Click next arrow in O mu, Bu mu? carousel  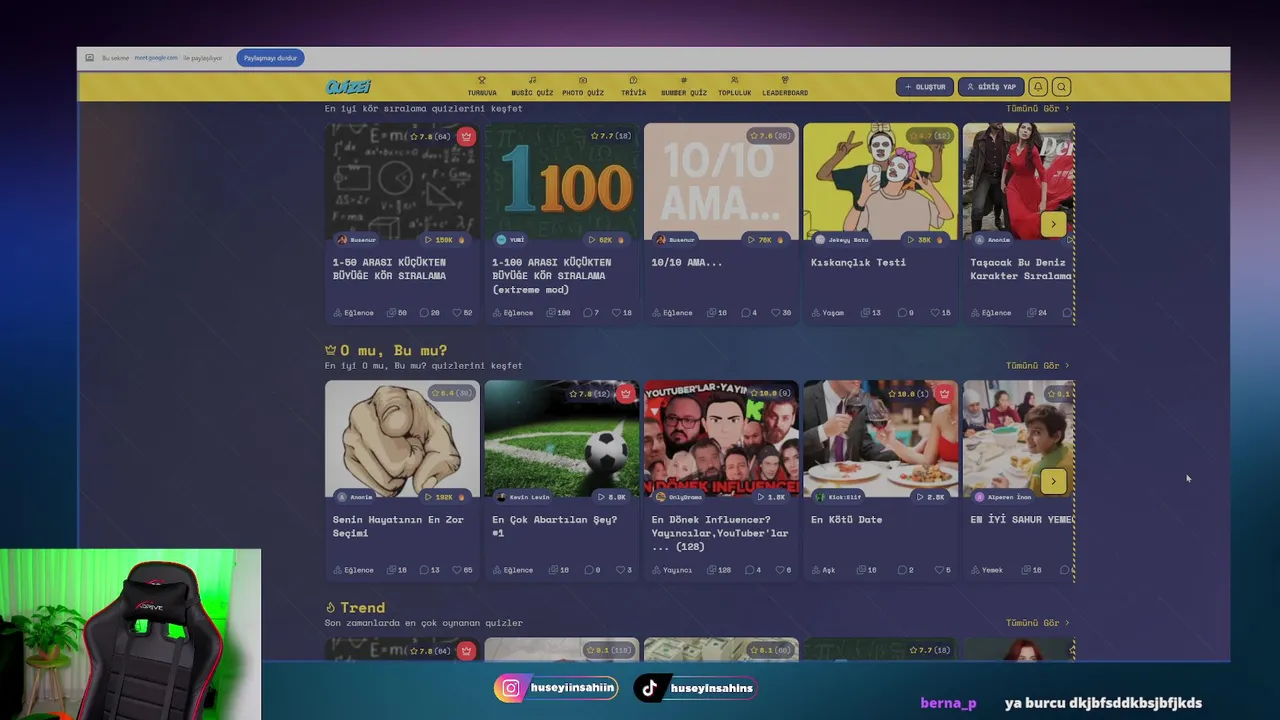(1053, 481)
